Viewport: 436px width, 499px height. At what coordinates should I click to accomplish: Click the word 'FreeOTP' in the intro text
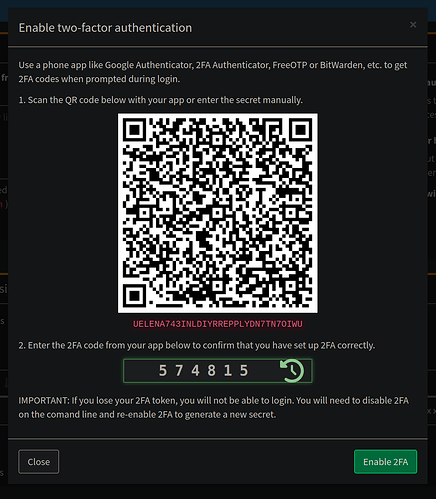[290, 65]
